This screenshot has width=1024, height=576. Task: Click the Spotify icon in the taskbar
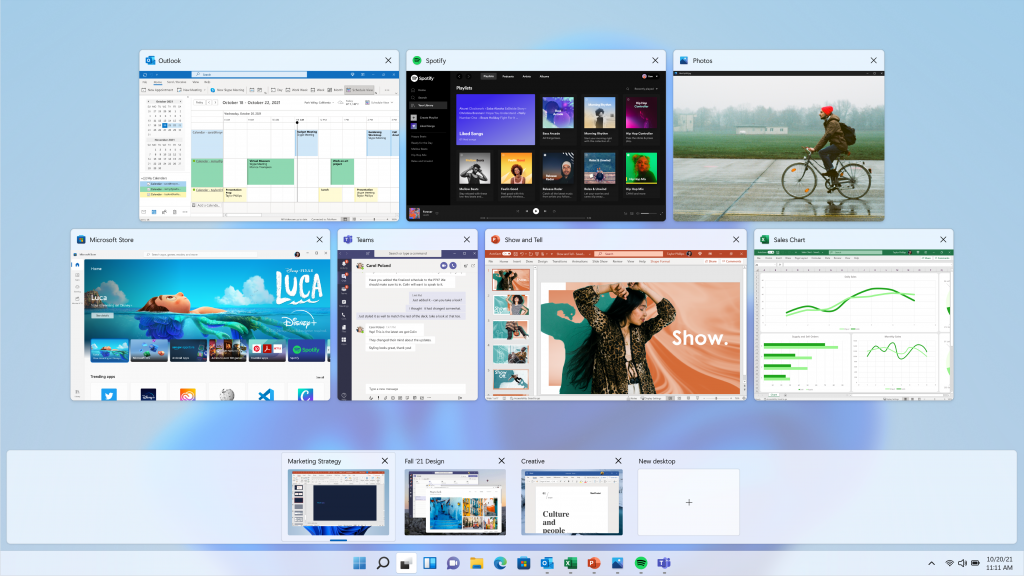(641, 563)
